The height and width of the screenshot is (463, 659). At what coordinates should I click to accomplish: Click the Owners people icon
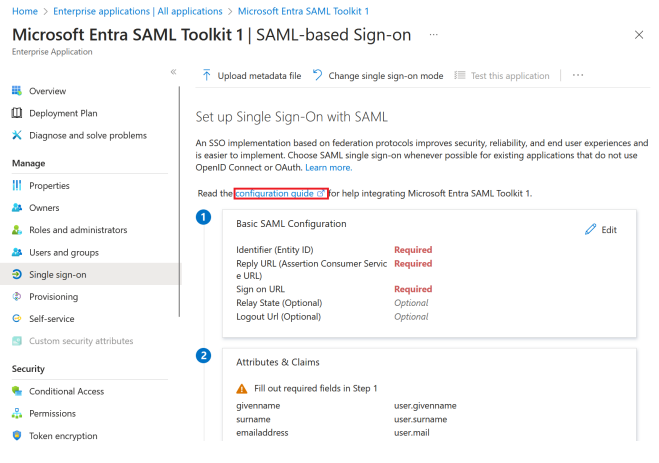pyautogui.click(x=17, y=208)
